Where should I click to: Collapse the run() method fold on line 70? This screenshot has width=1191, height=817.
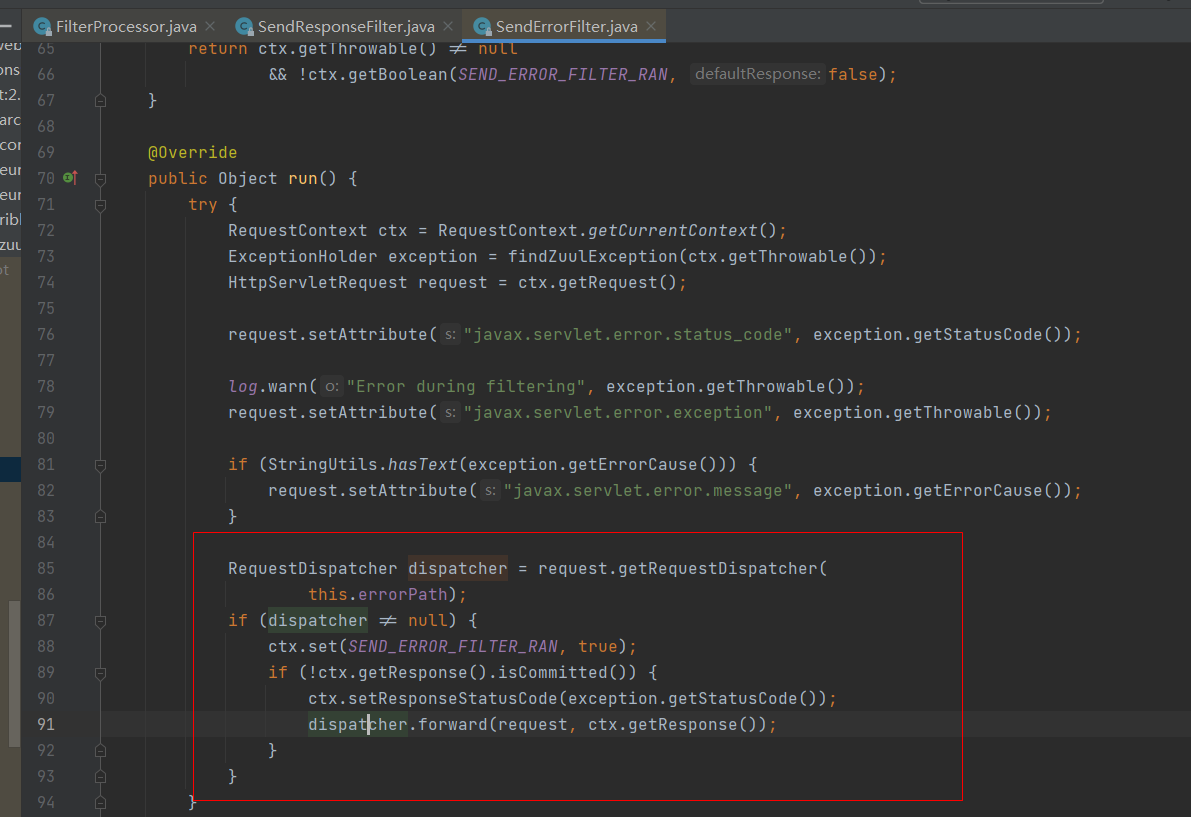click(100, 179)
